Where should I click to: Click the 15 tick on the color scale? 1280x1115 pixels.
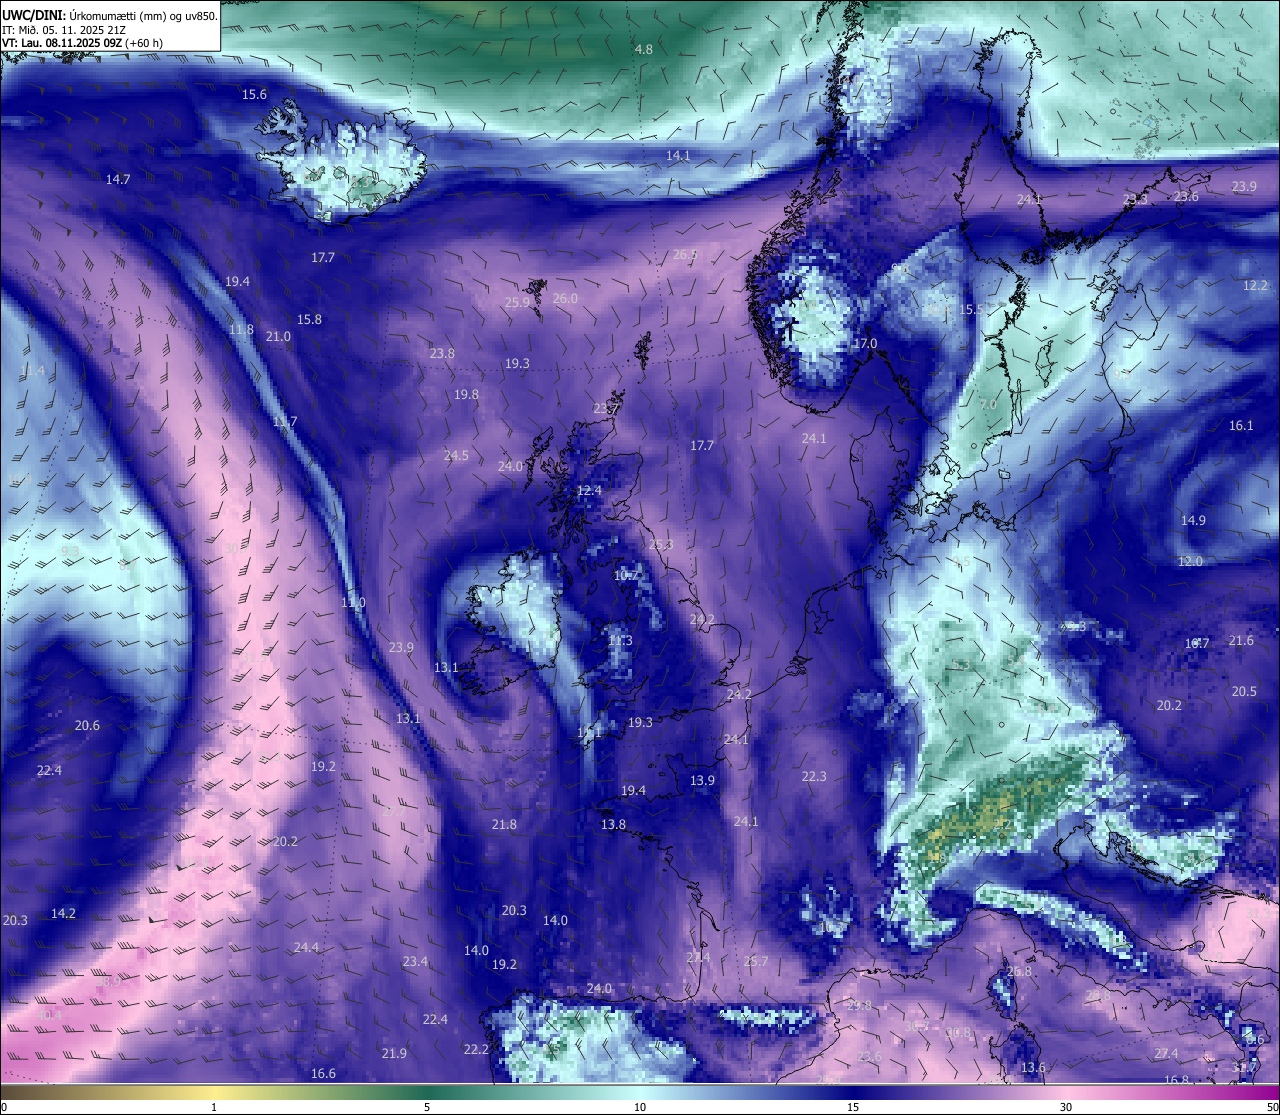[x=853, y=1107]
